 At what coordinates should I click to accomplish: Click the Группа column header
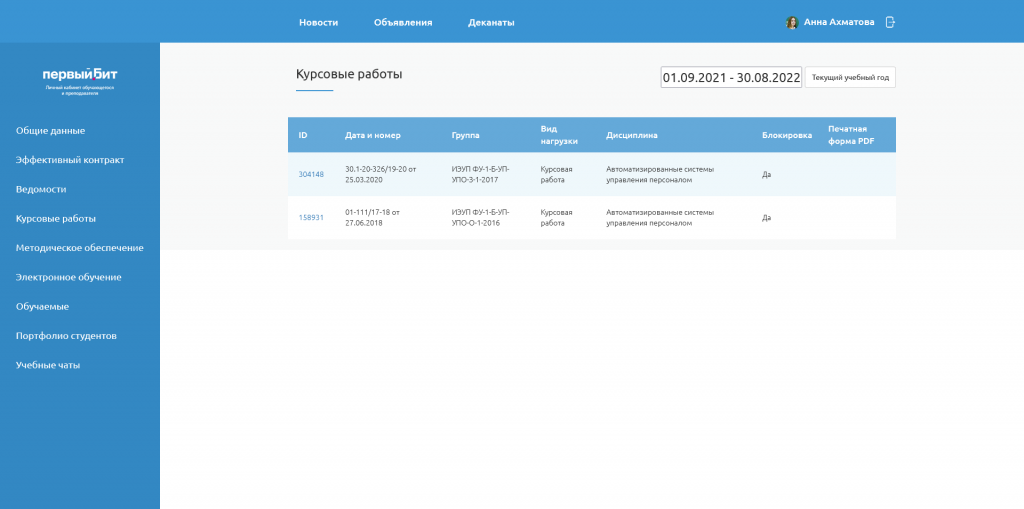[x=465, y=135]
